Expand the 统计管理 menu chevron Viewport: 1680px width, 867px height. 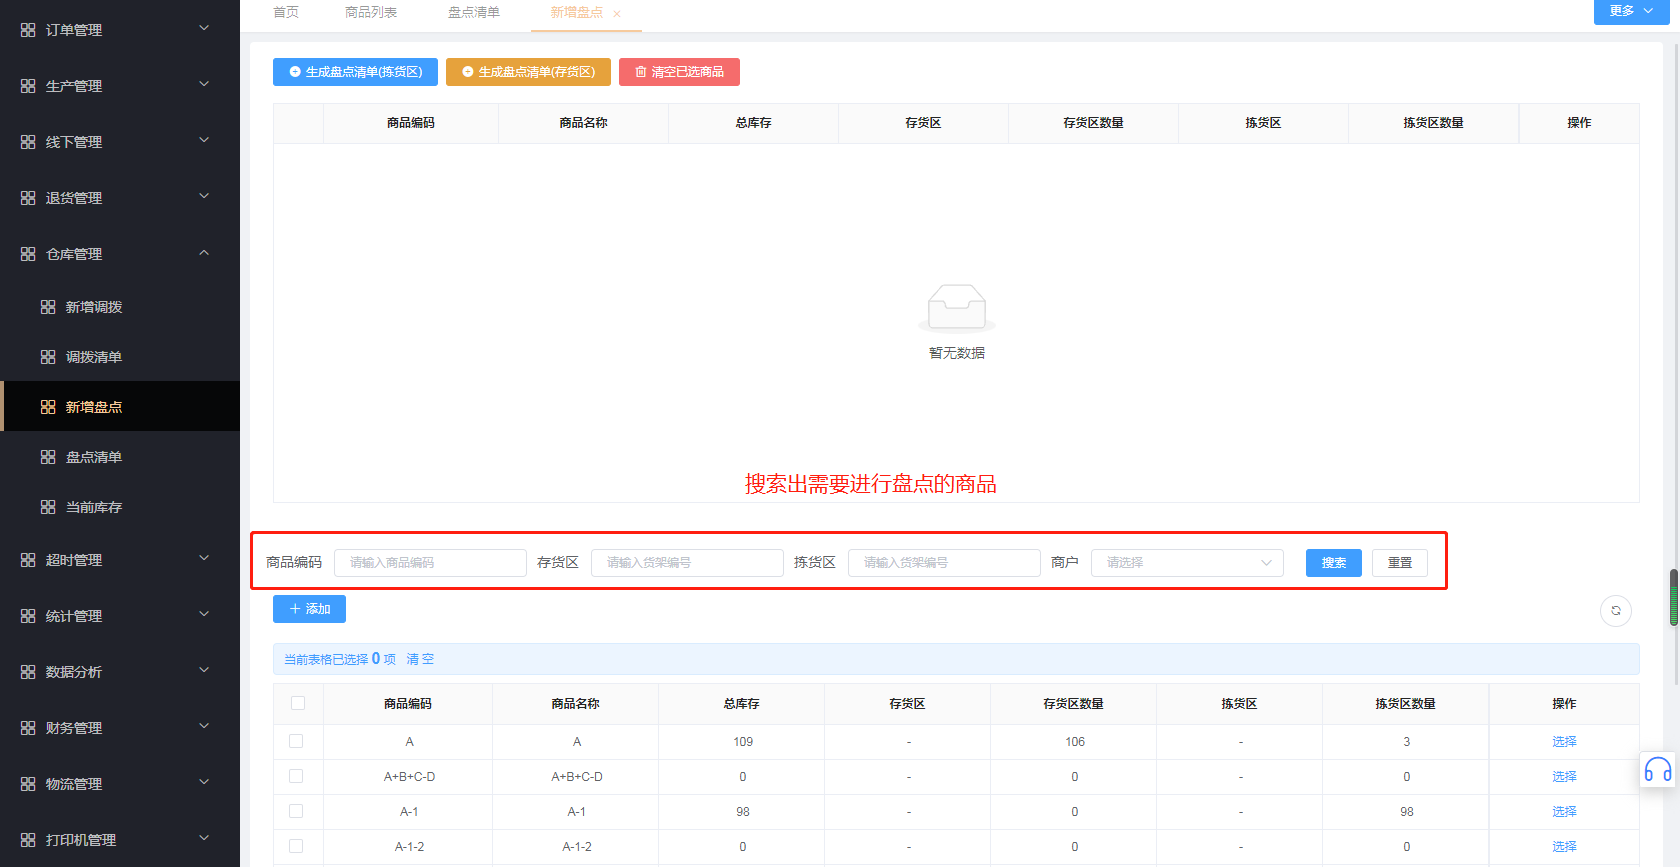204,614
